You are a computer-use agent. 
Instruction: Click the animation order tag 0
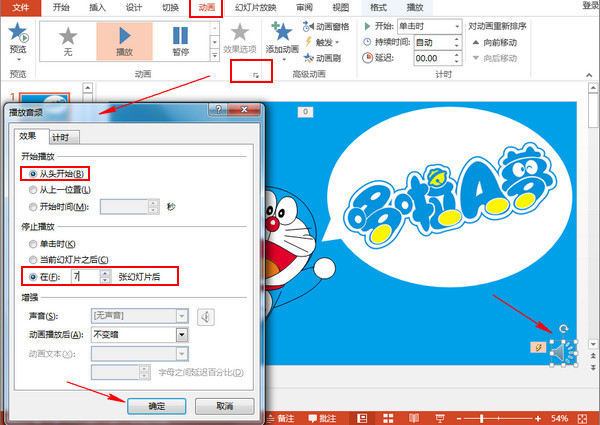point(305,112)
